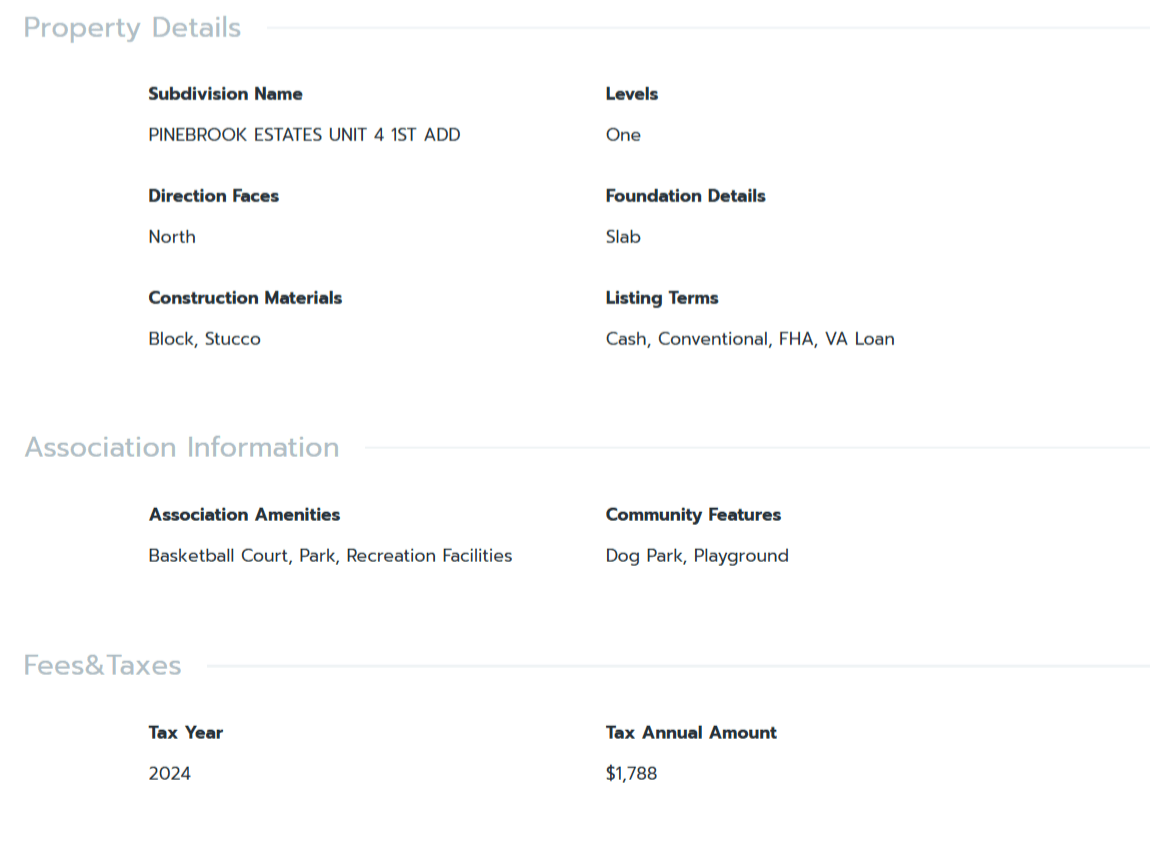
Task: Click the Basketball Court, Park, Recreation Facilities text
Action: pyautogui.click(x=330, y=556)
